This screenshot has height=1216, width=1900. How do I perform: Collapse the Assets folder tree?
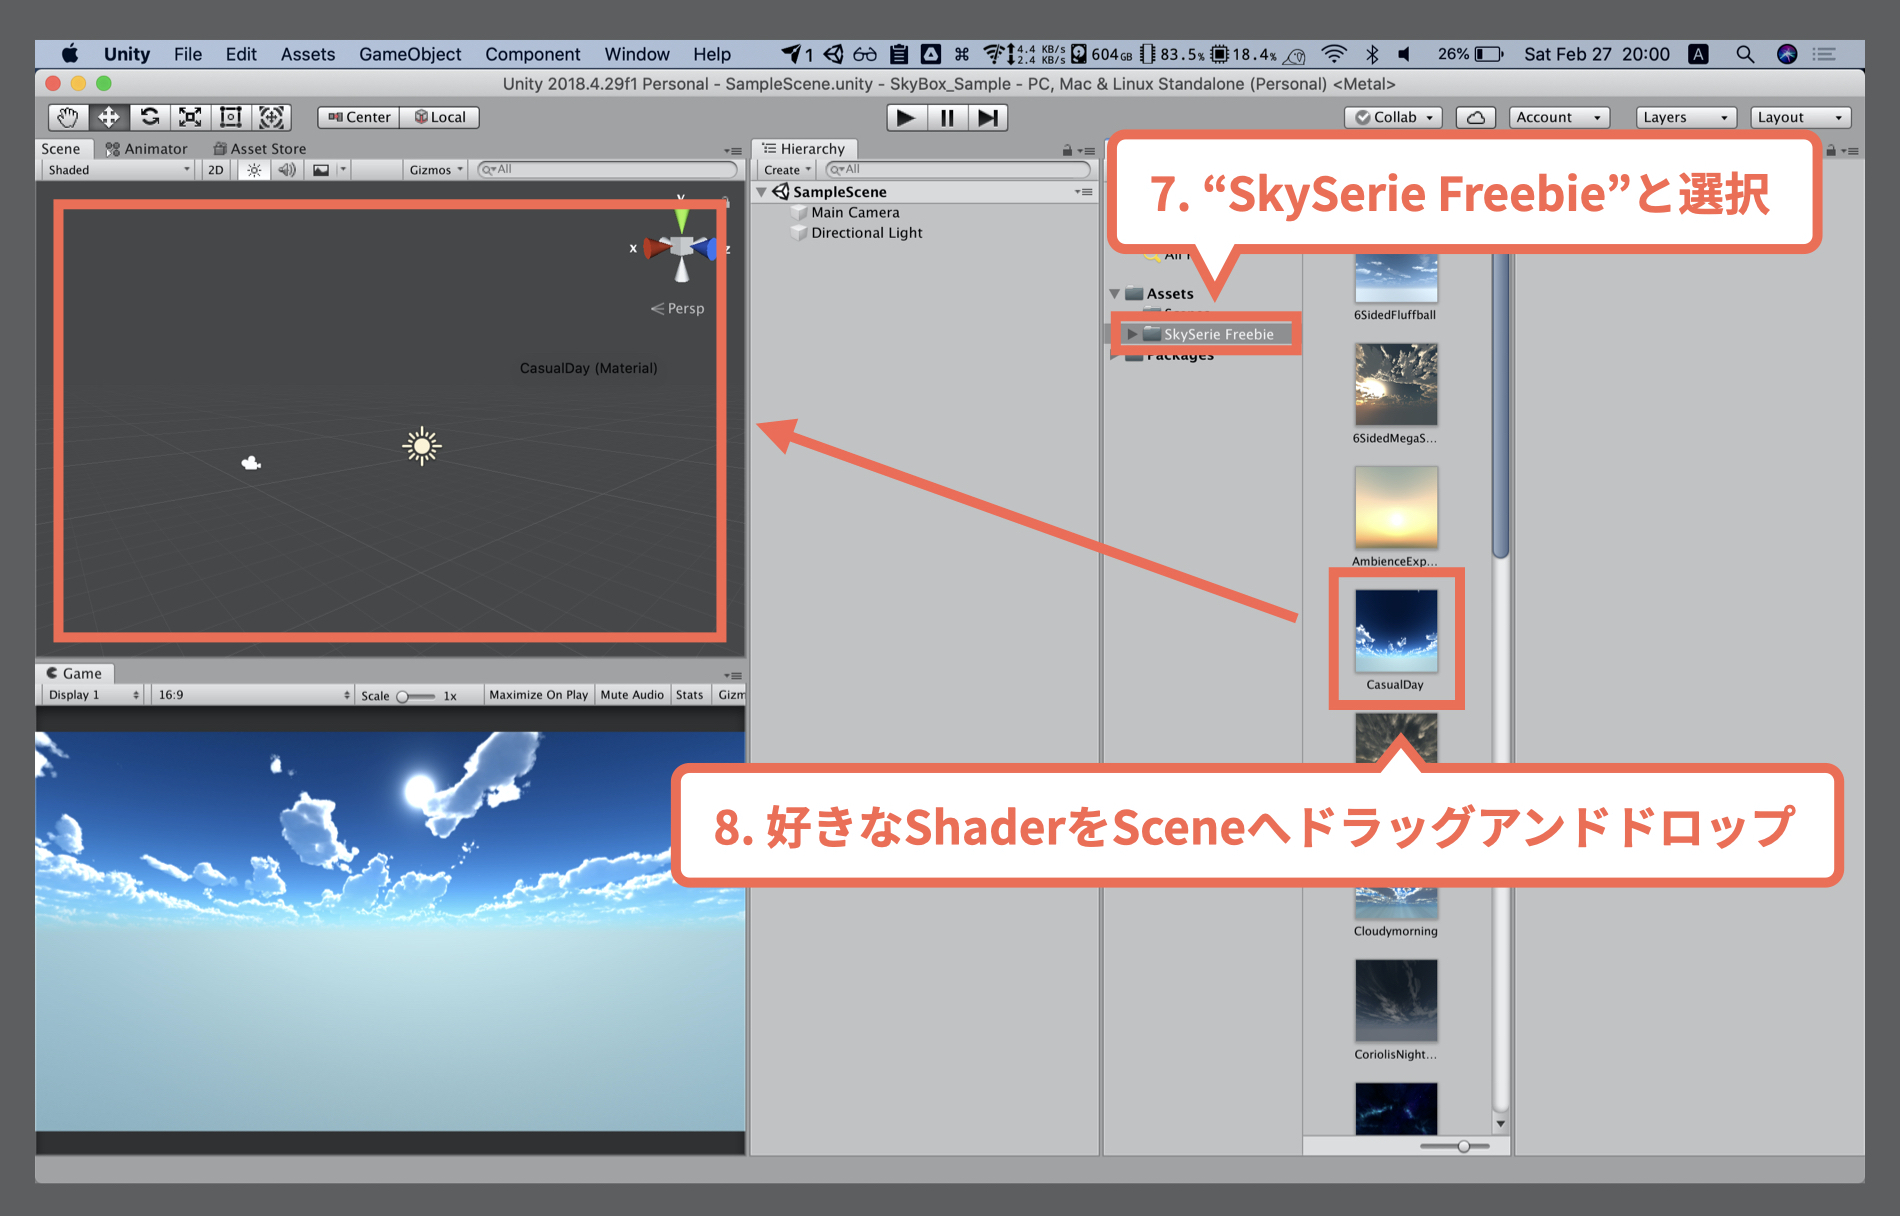click(x=1115, y=294)
